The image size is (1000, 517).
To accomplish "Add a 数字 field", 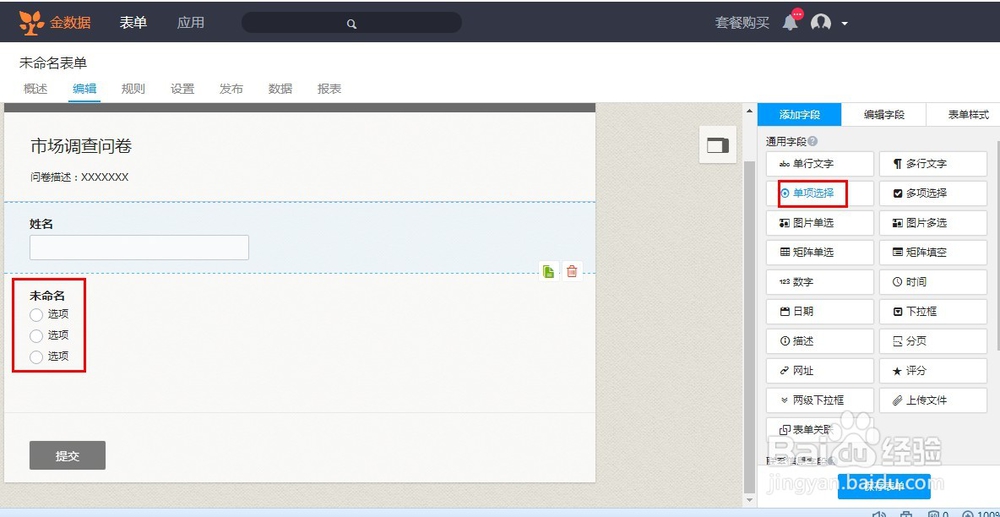I will (820, 282).
